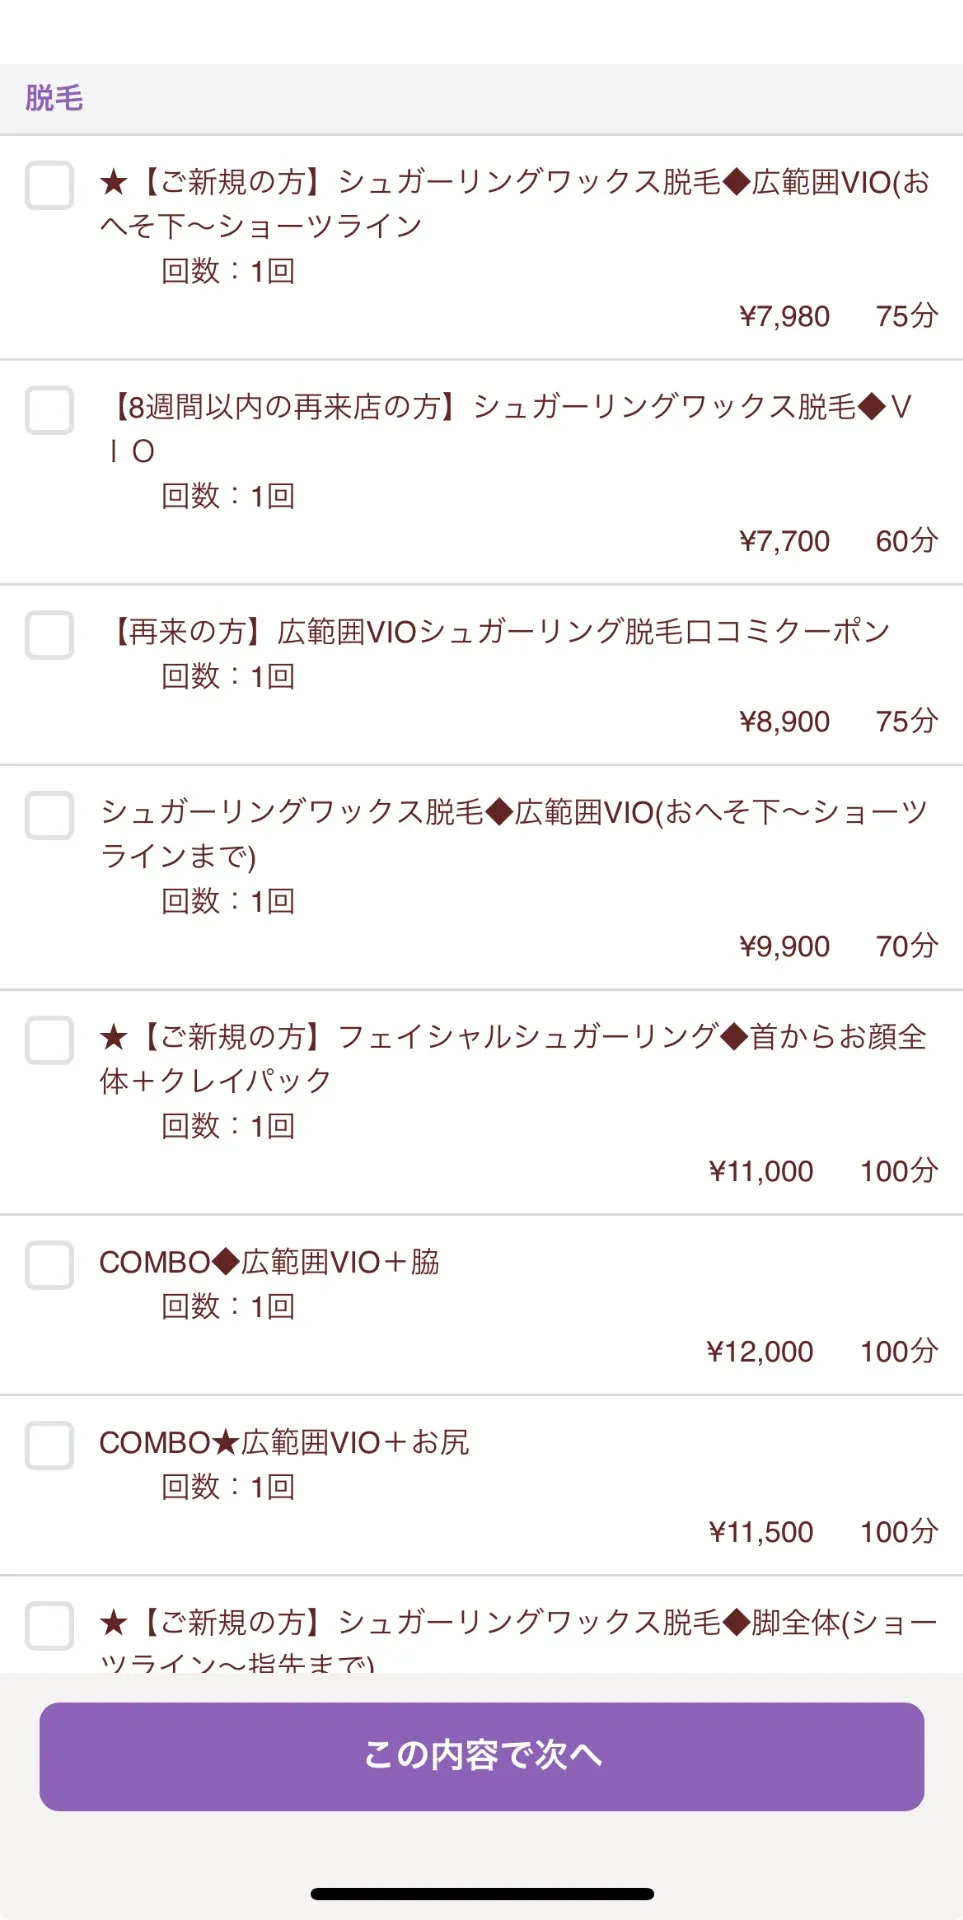Tap the COMBO★広範囲VIO+お尻 title
Screen dimensions: 963x1920
click(x=284, y=1442)
